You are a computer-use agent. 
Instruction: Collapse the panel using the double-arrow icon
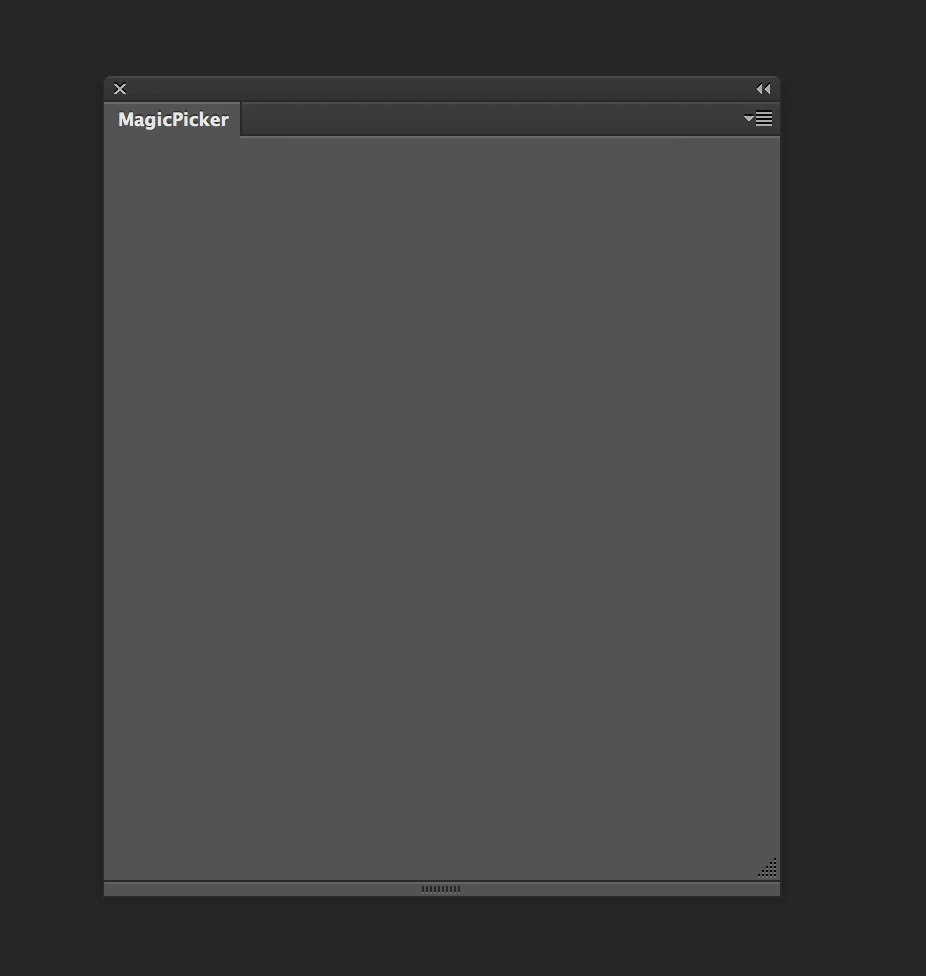(764, 89)
